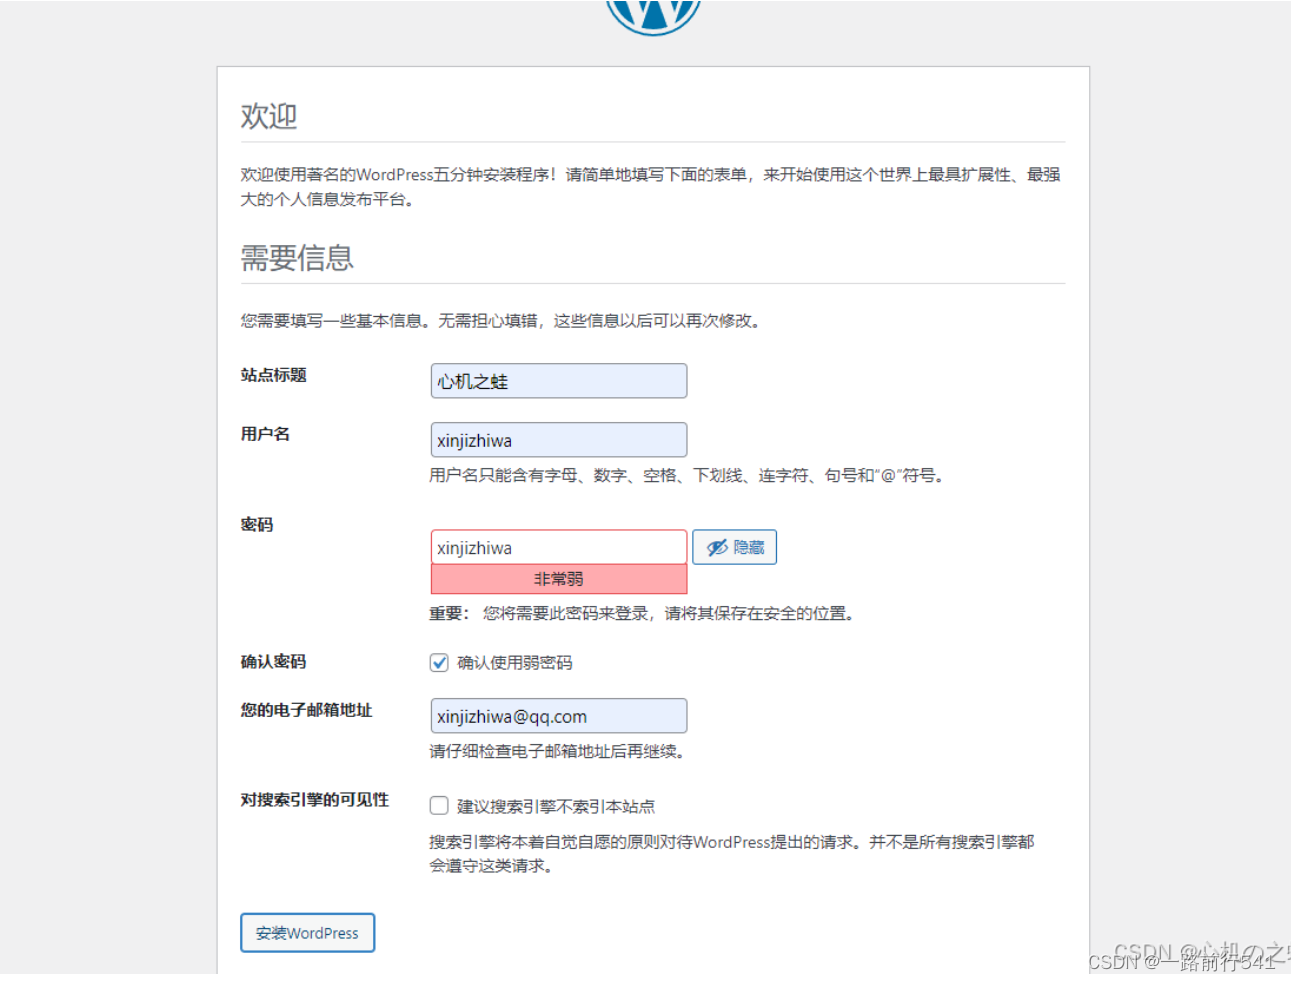The image size is (1291, 981).
Task: Click the 非常弱 password strength indicator
Action: [x=558, y=578]
